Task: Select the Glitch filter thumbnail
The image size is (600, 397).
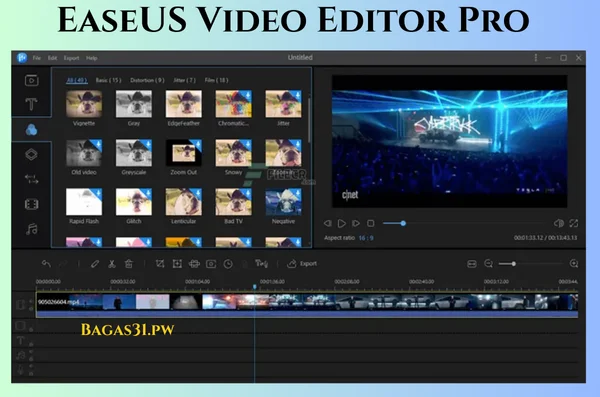Action: 134,202
